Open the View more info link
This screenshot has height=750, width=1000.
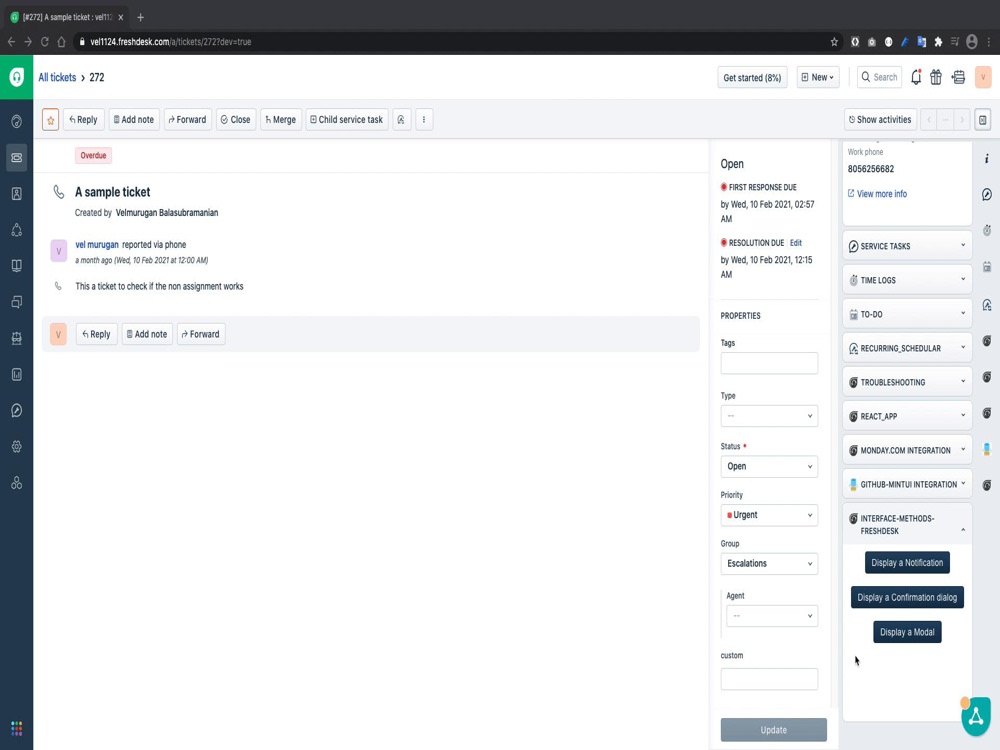point(877,194)
